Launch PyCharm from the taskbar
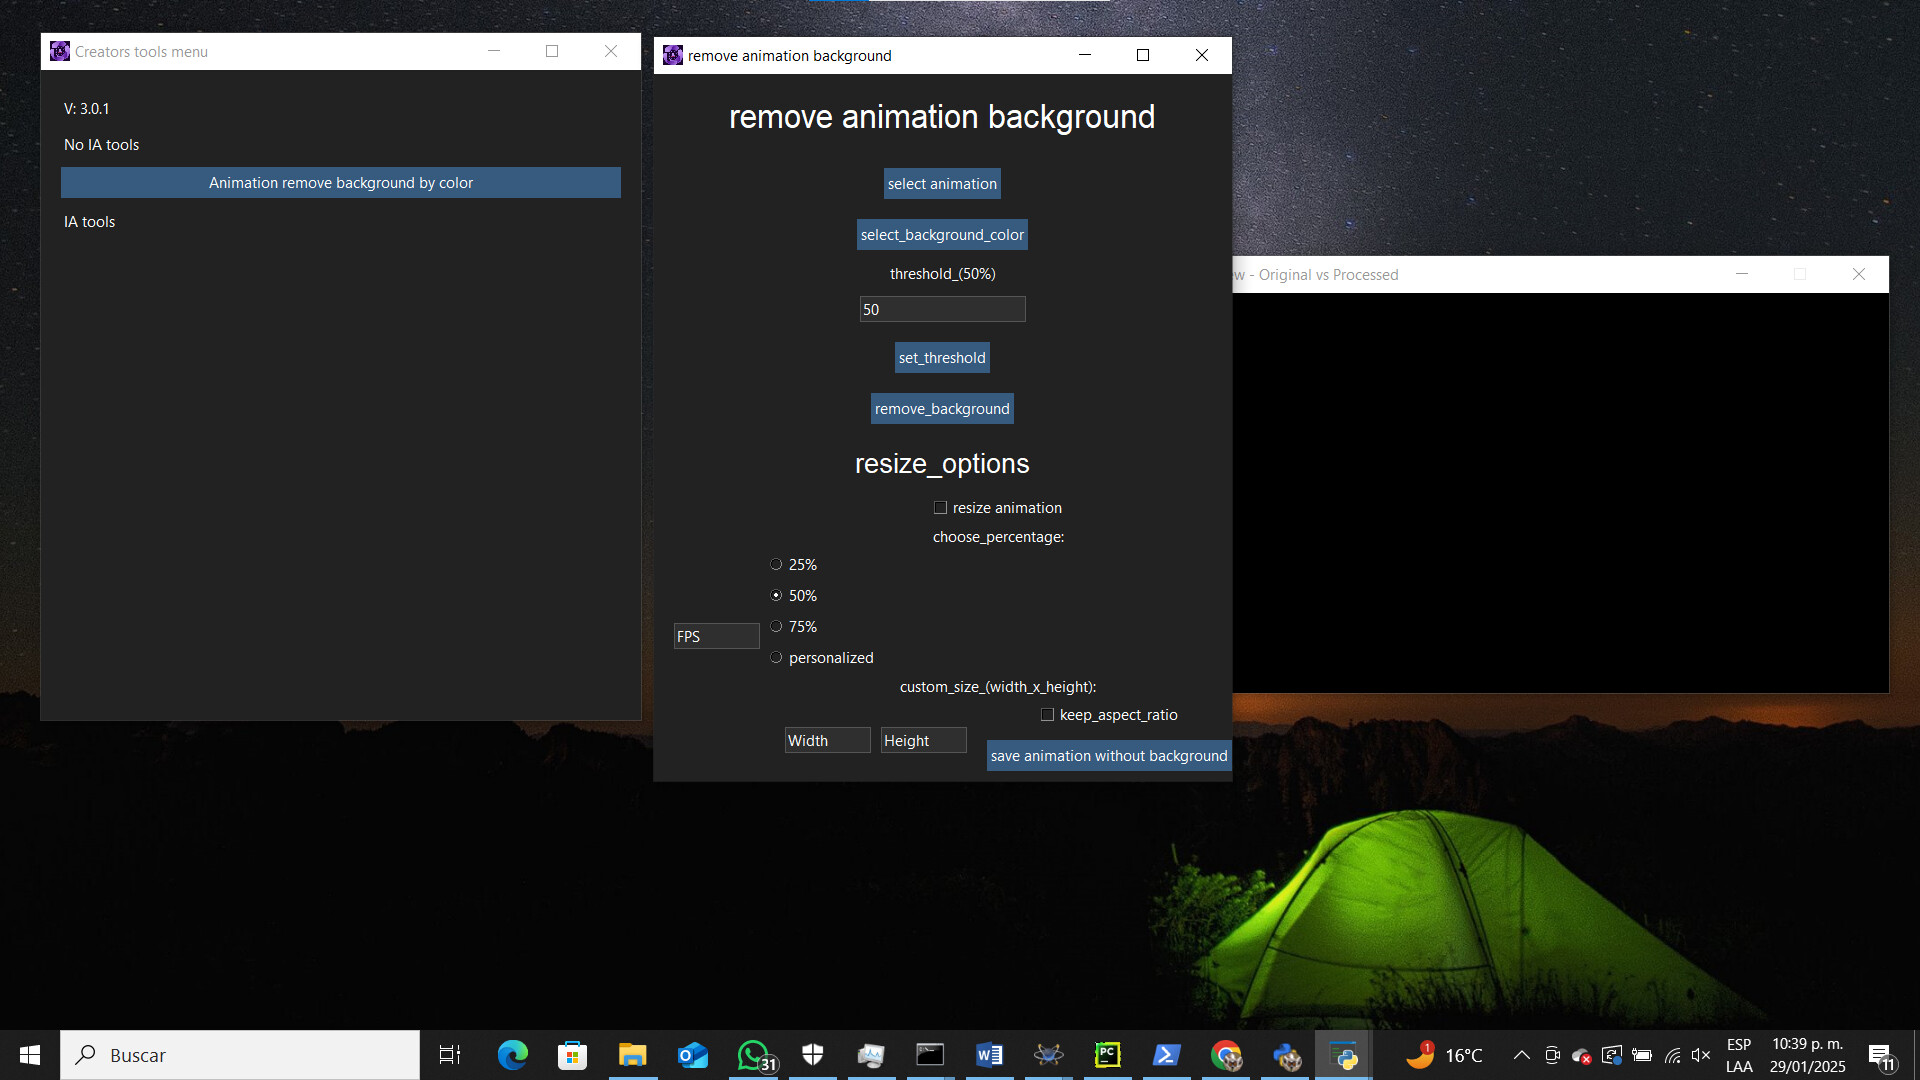 (1108, 1054)
